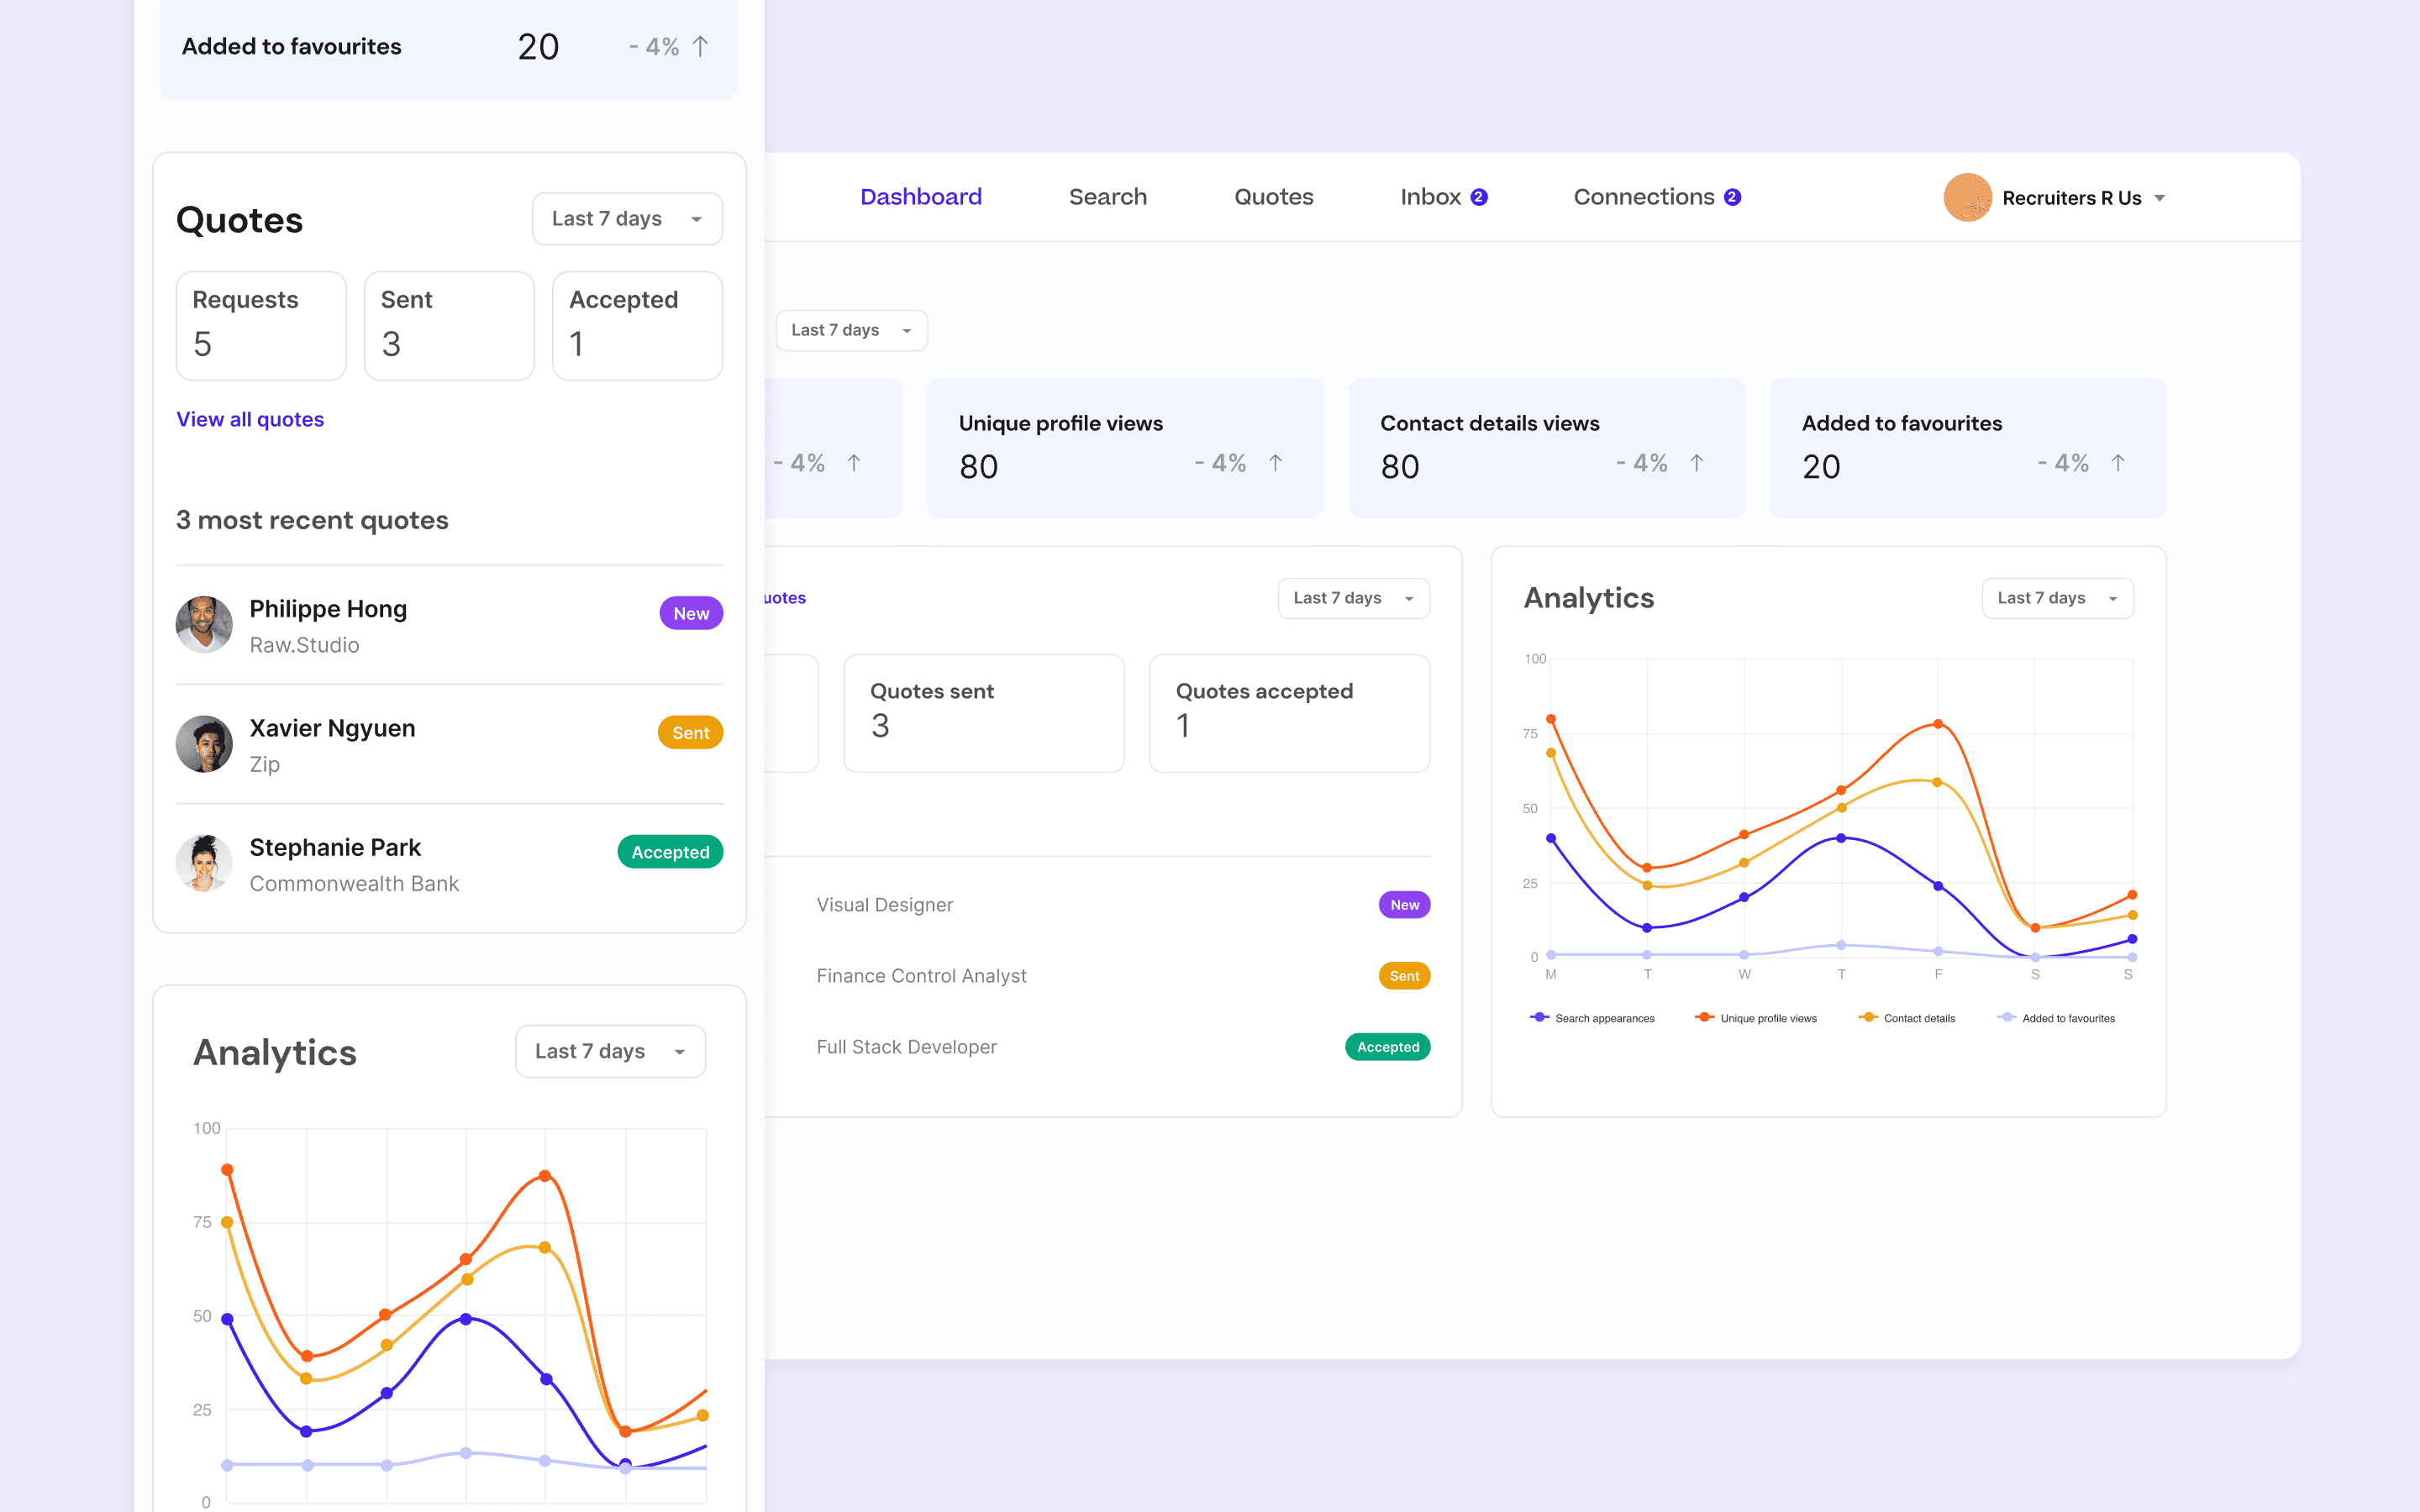This screenshot has width=2420, height=1512.
Task: Open the Quotes navigation tab
Action: point(1273,197)
